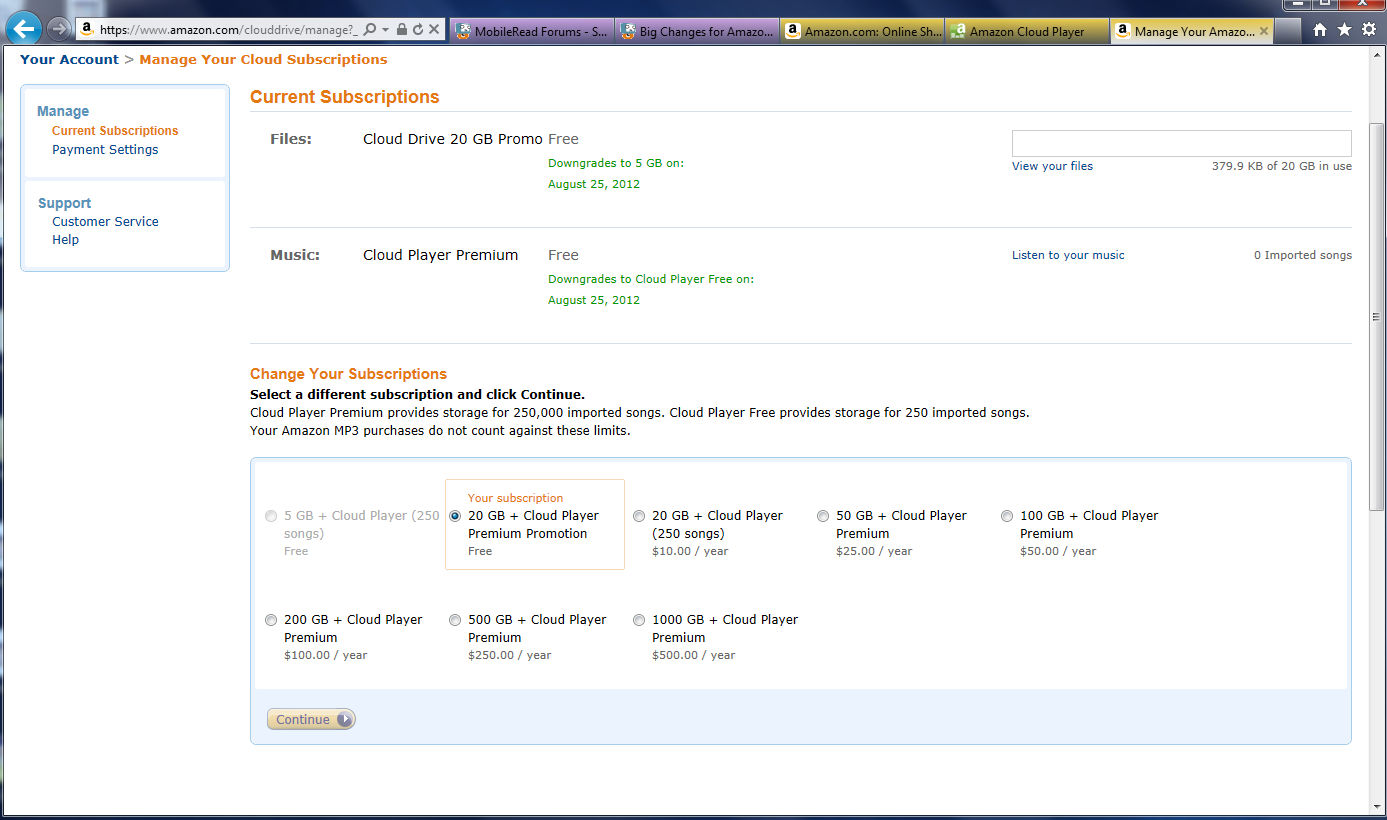
Task: Open the browser Tools gear icon
Action: pyautogui.click(x=1369, y=30)
